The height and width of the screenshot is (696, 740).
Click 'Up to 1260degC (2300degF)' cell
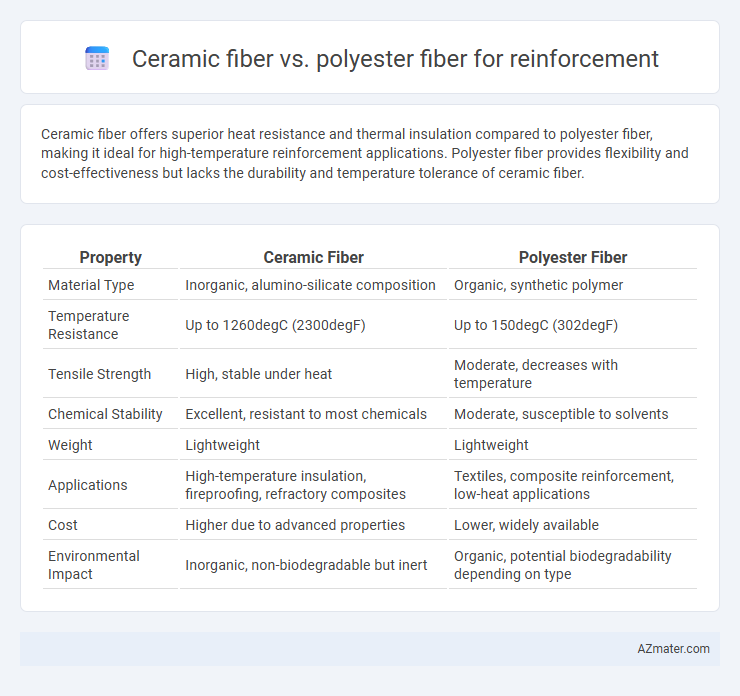pos(275,325)
